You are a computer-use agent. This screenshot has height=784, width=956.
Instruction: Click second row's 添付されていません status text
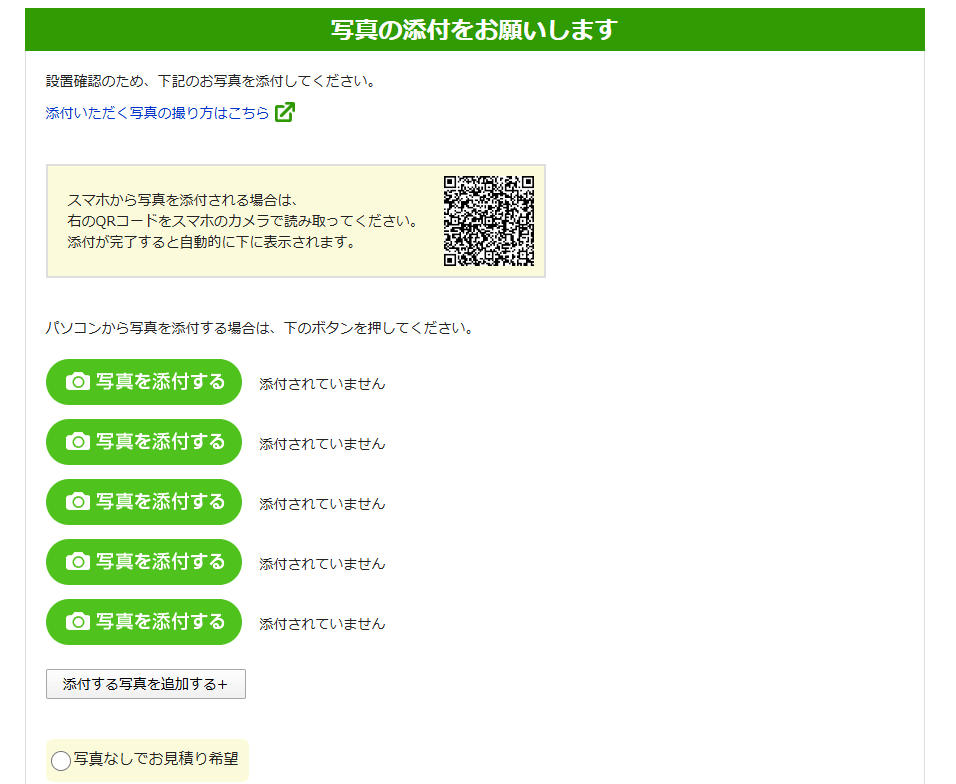[x=322, y=444]
